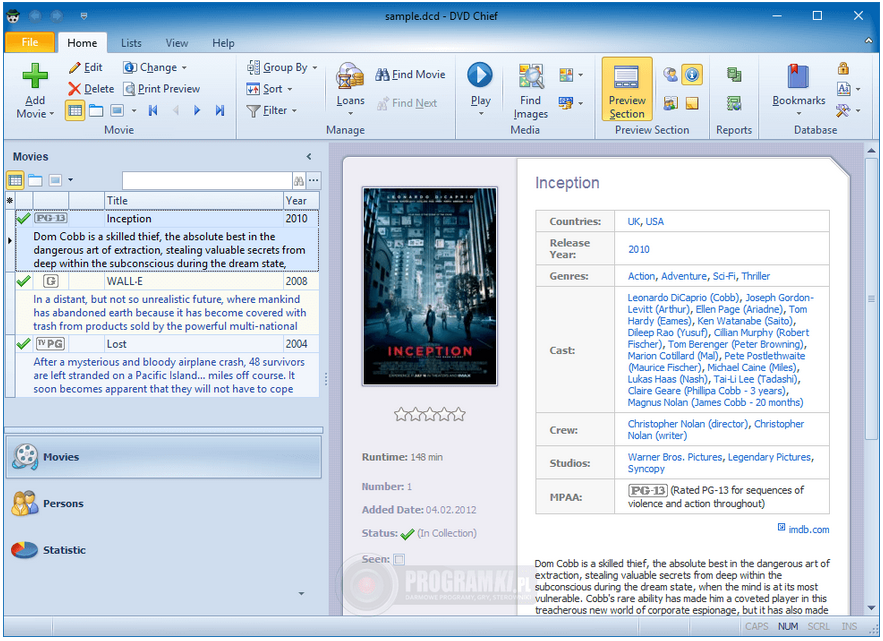Click the green Add Movie plus icon
This screenshot has height=641, width=883.
tap(35, 76)
